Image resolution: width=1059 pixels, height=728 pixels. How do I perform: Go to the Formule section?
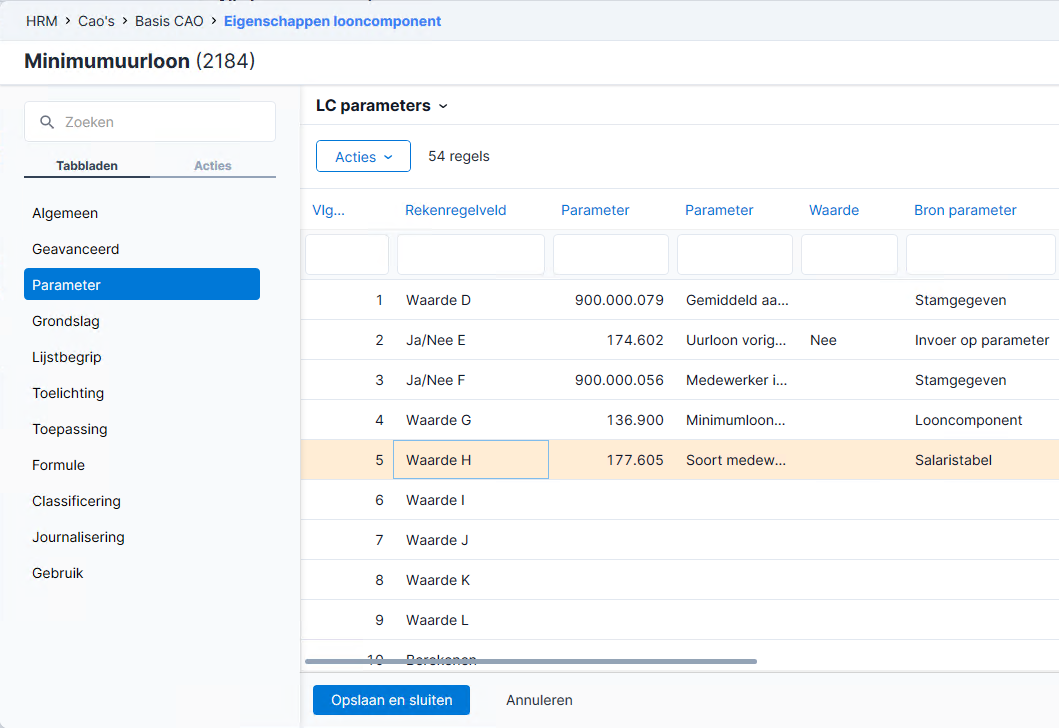(58, 465)
